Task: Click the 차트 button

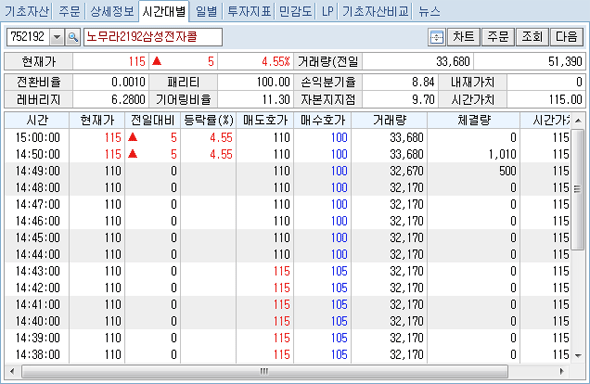Action: (x=464, y=37)
